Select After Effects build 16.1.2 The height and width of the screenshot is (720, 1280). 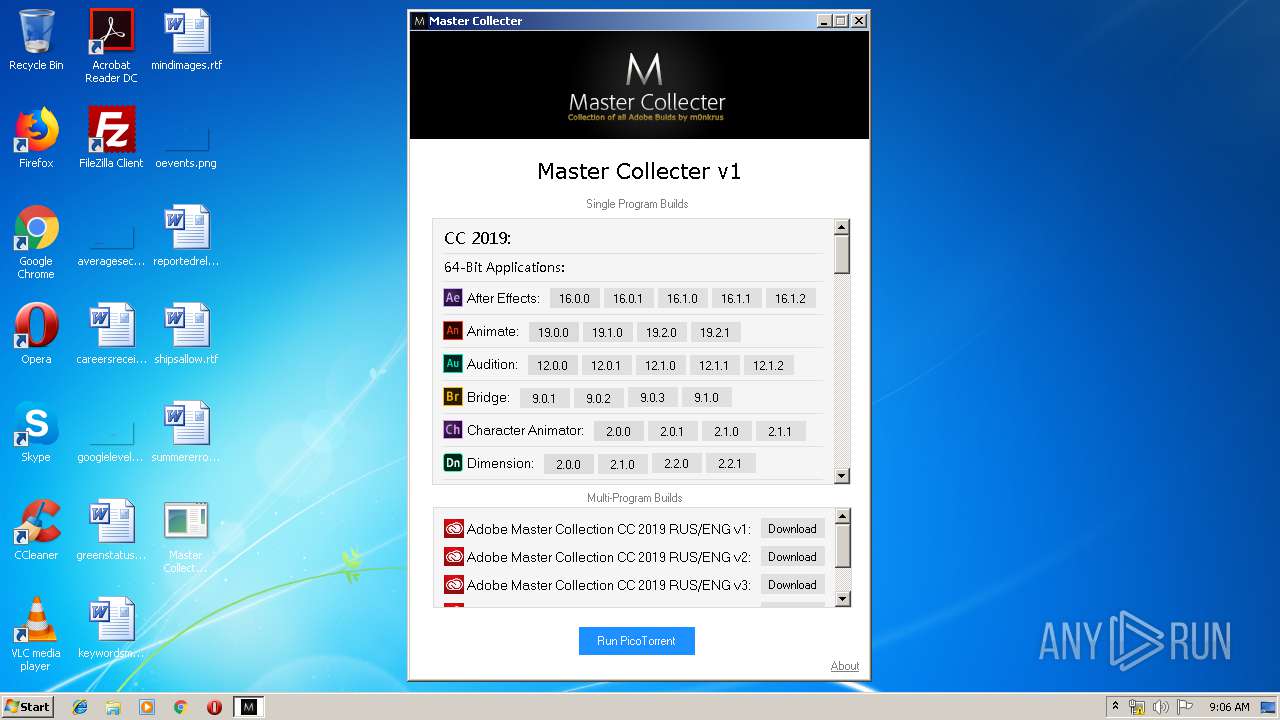(x=791, y=298)
